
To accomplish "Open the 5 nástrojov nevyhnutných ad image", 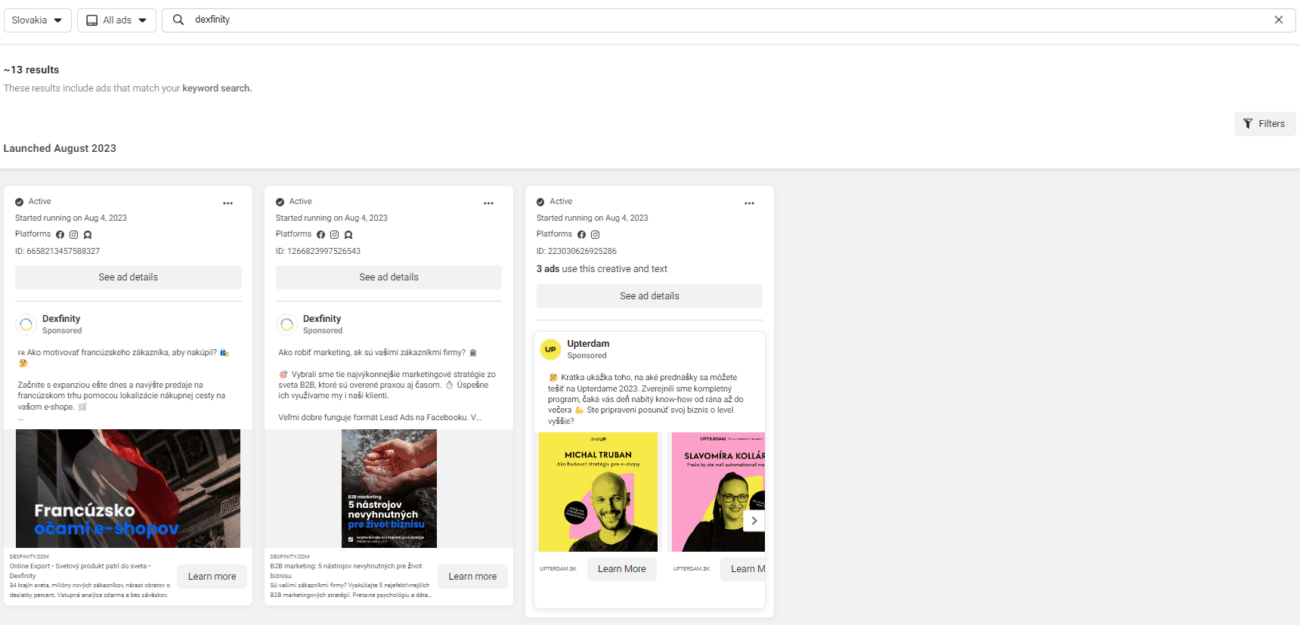I will [x=389, y=488].
